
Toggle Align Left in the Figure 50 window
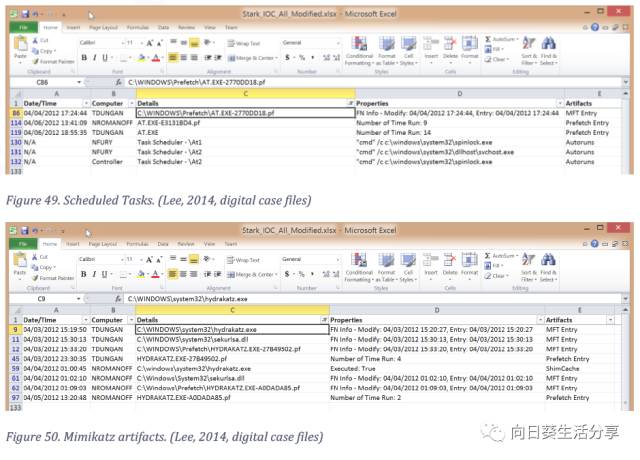pos(173,274)
